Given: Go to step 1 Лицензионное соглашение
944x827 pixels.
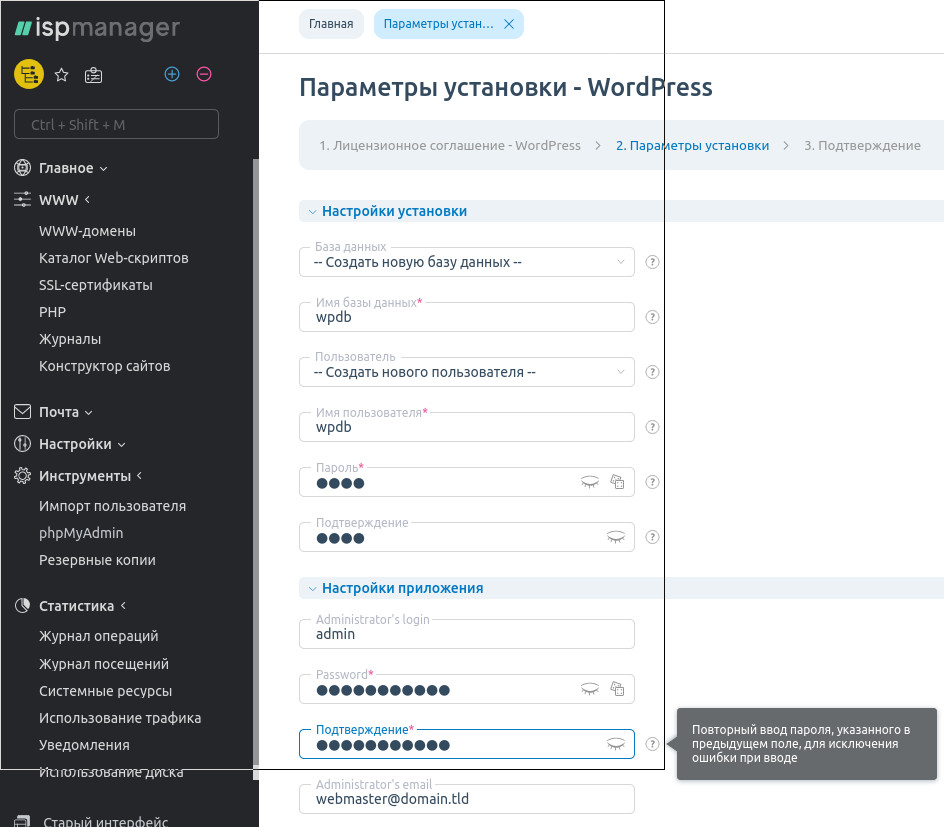Looking at the screenshot, I should click(449, 145).
